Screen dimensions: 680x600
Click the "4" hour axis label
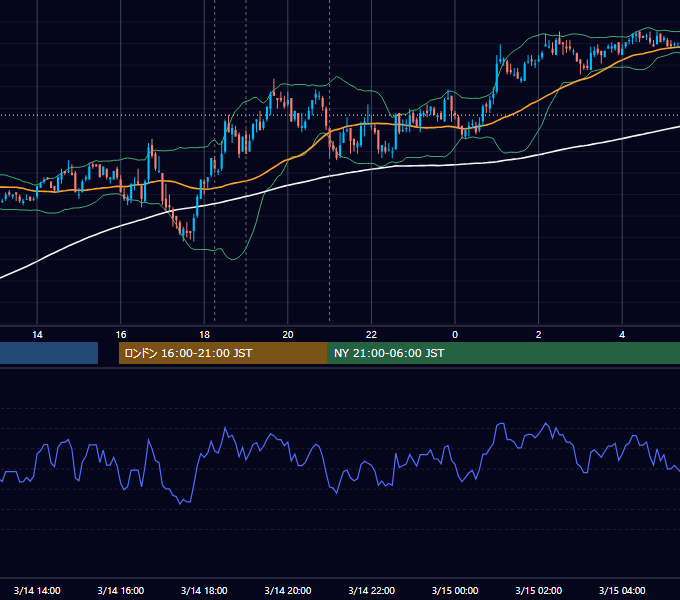622,335
